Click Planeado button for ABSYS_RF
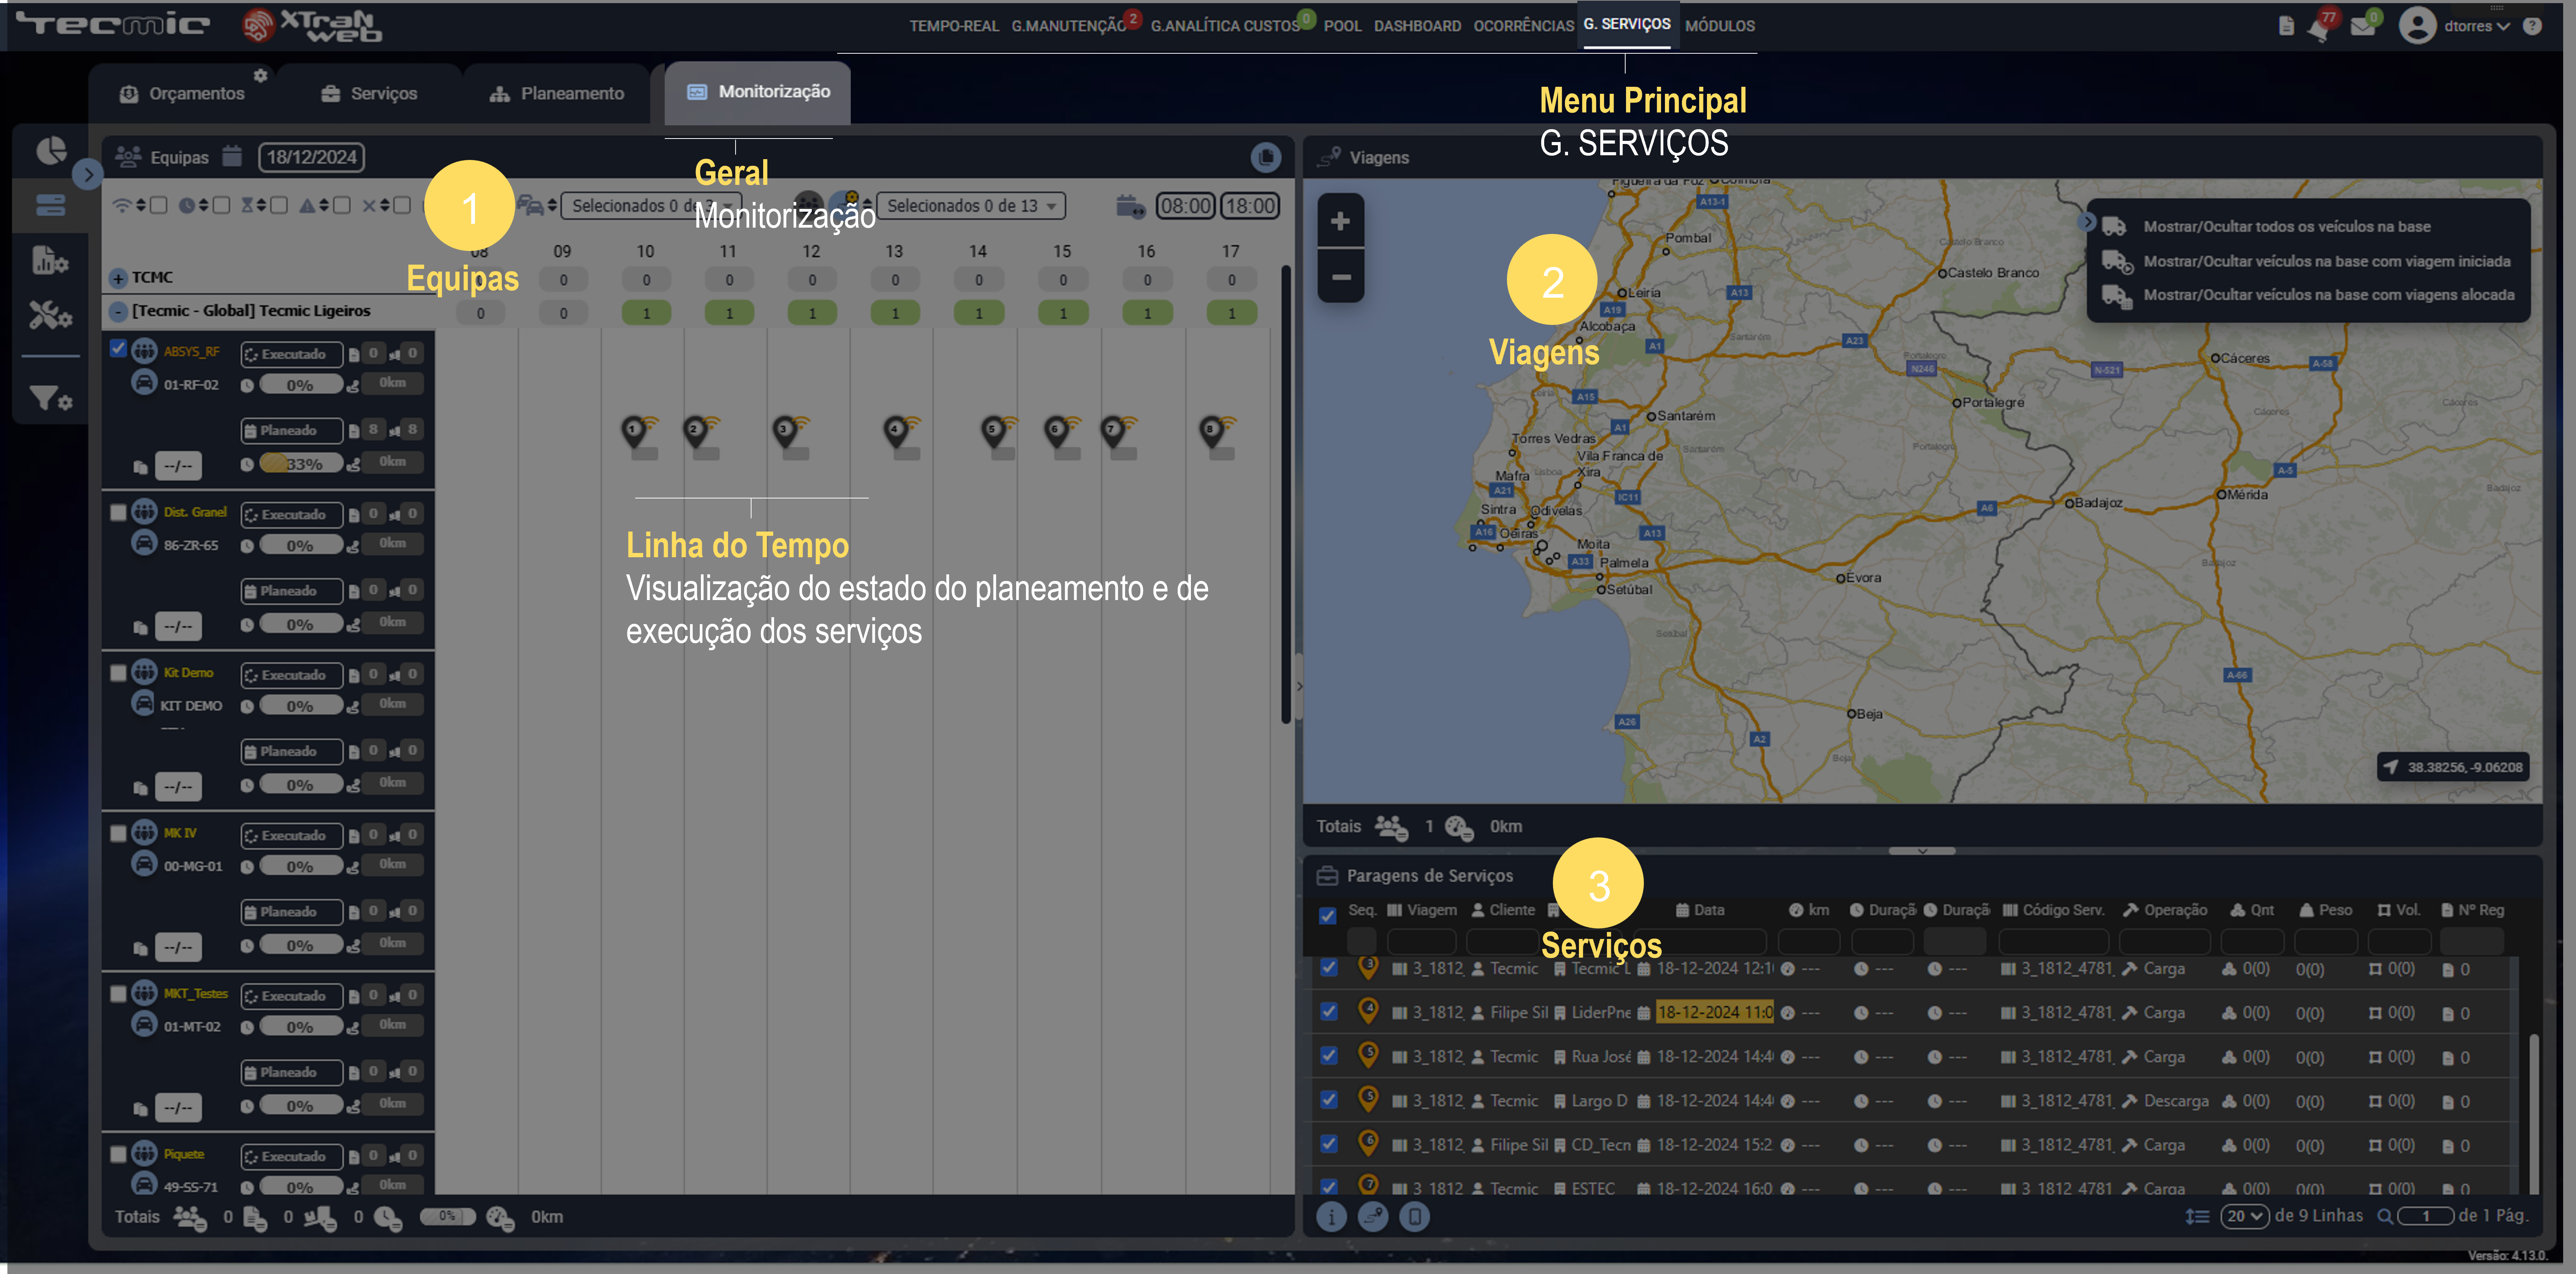Image resolution: width=2576 pixels, height=1274 pixels. pyautogui.click(x=292, y=431)
